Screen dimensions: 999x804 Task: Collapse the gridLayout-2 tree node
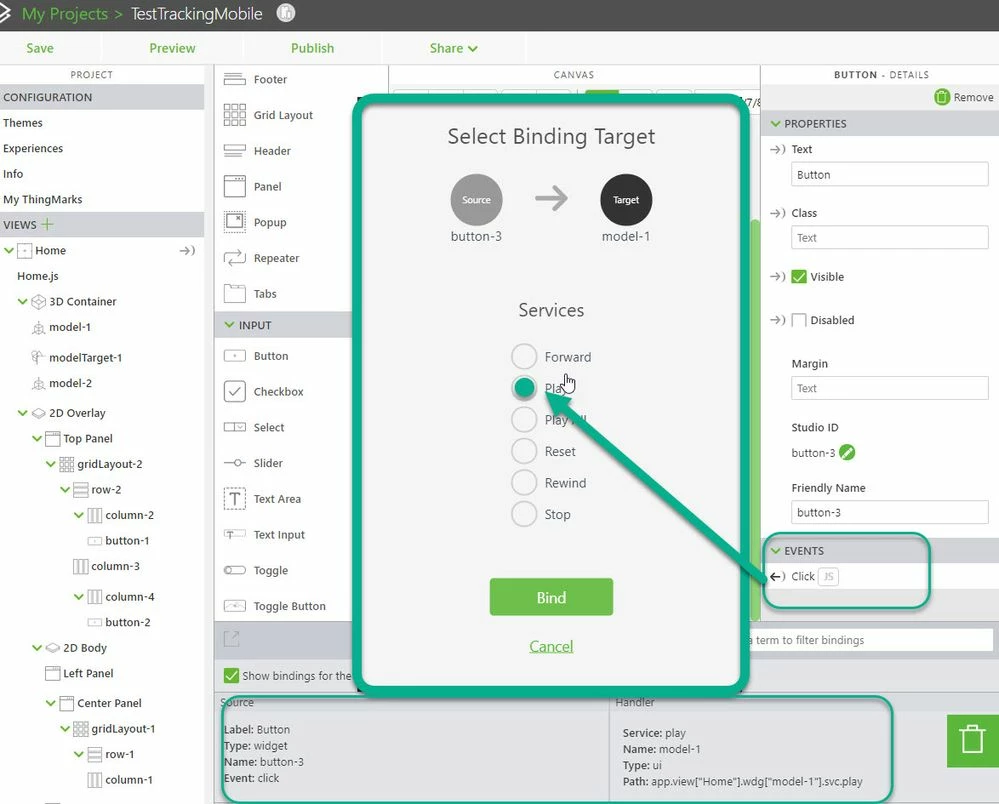[x=51, y=464]
